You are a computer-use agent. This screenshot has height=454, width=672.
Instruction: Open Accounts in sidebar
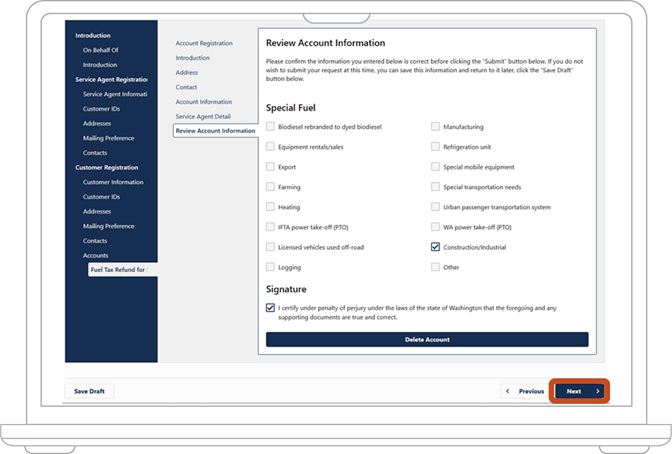point(95,256)
